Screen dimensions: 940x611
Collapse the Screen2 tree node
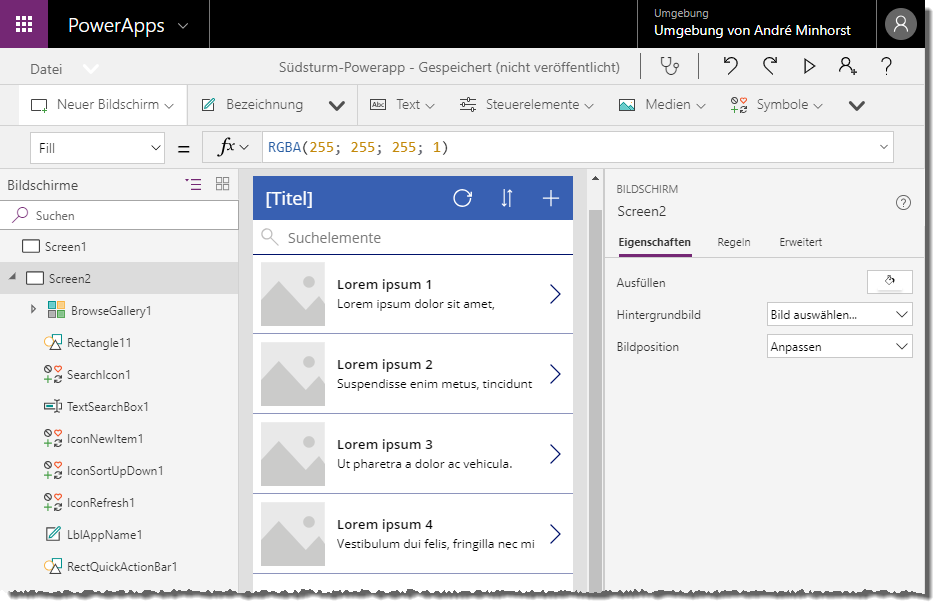tap(12, 278)
